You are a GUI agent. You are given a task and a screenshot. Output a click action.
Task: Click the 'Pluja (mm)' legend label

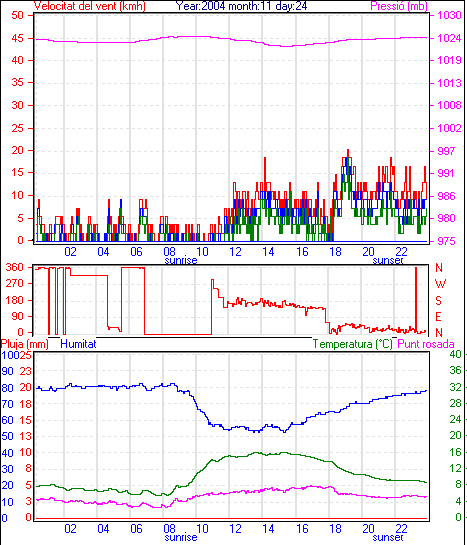pos(25,344)
